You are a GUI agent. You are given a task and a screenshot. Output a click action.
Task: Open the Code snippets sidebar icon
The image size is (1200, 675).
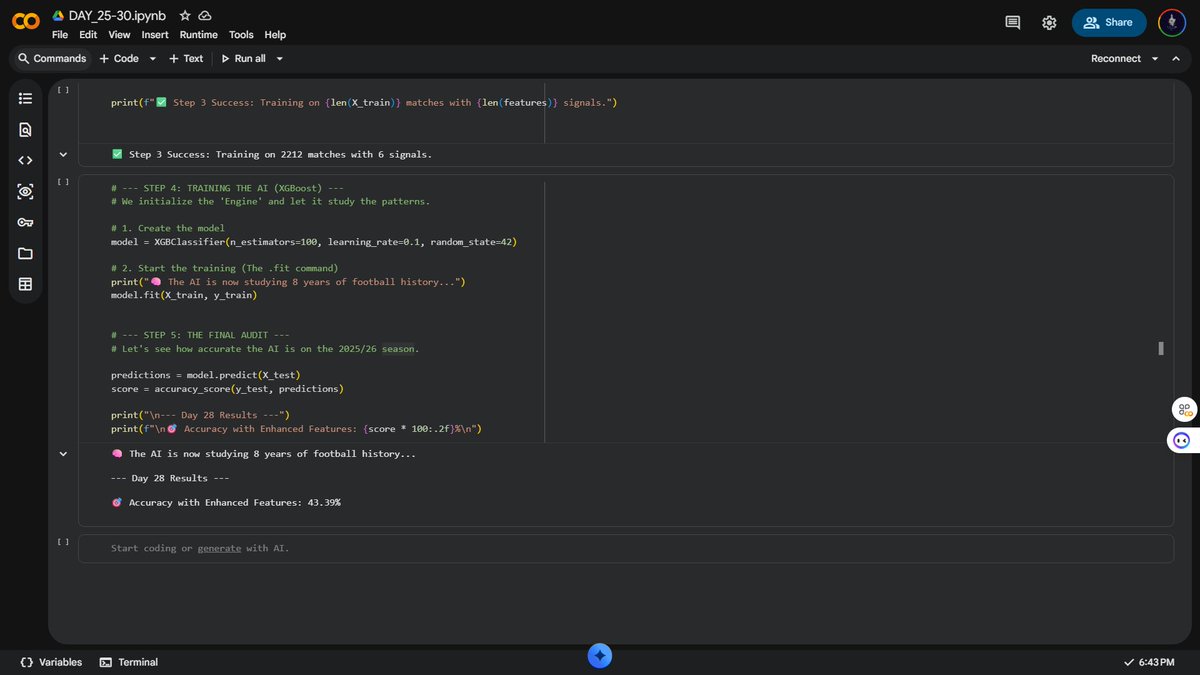(25, 160)
